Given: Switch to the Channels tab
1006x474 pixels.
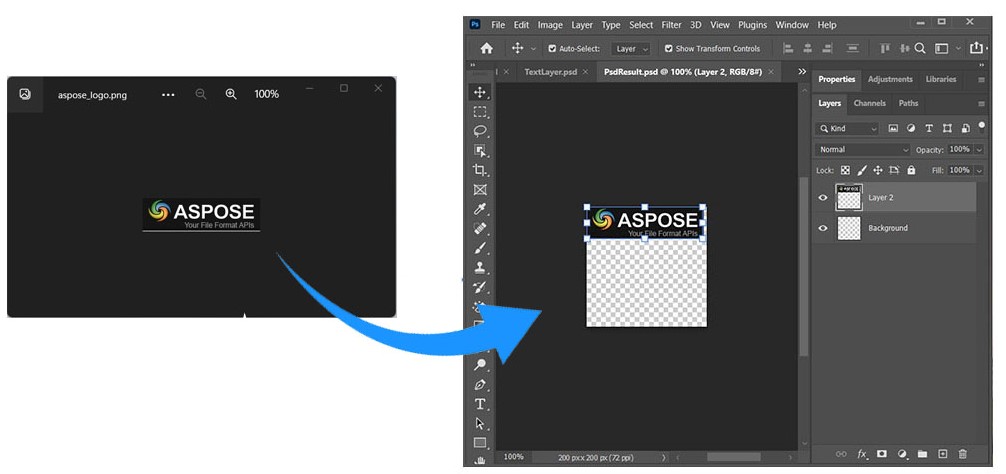Looking at the screenshot, I should tap(869, 103).
